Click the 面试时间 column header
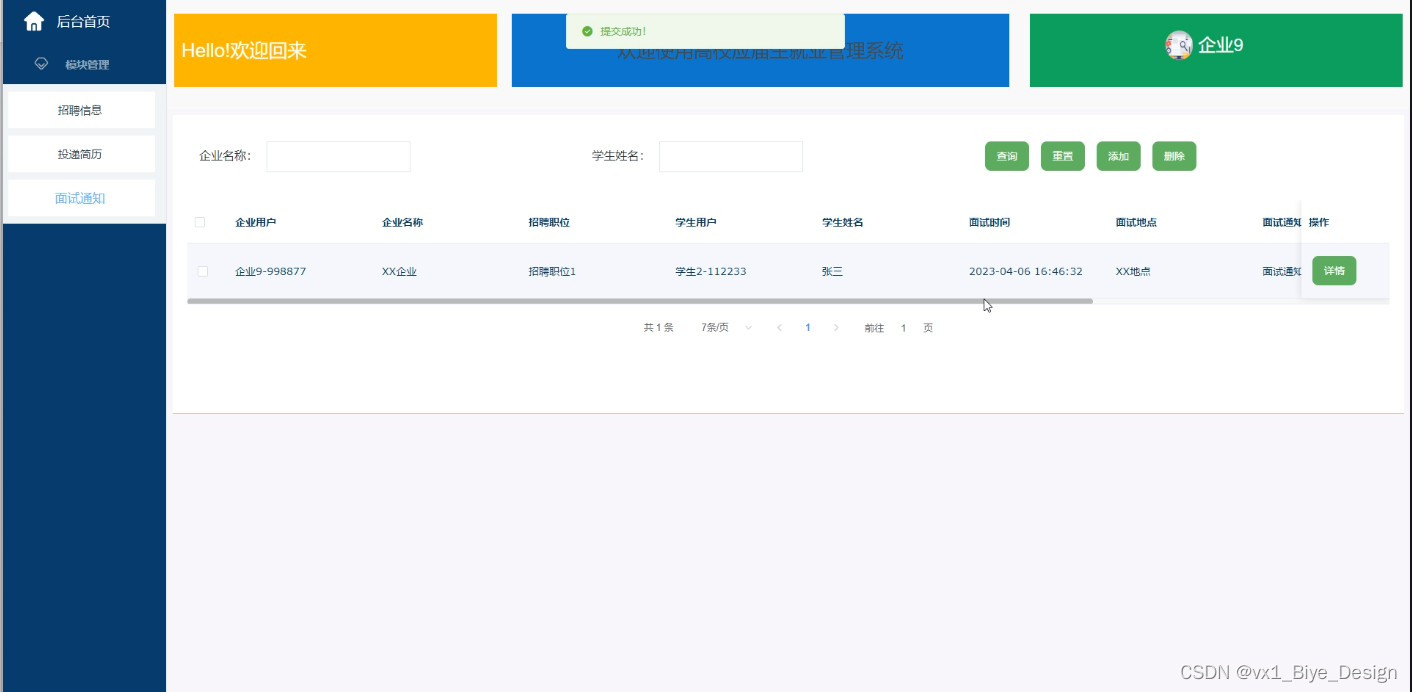1412x692 pixels. point(989,222)
